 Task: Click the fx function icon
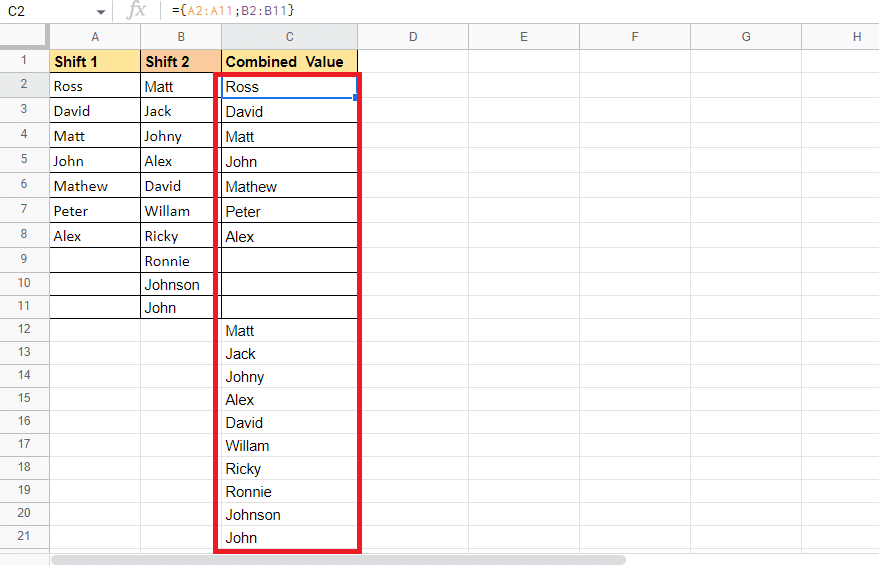point(137,11)
